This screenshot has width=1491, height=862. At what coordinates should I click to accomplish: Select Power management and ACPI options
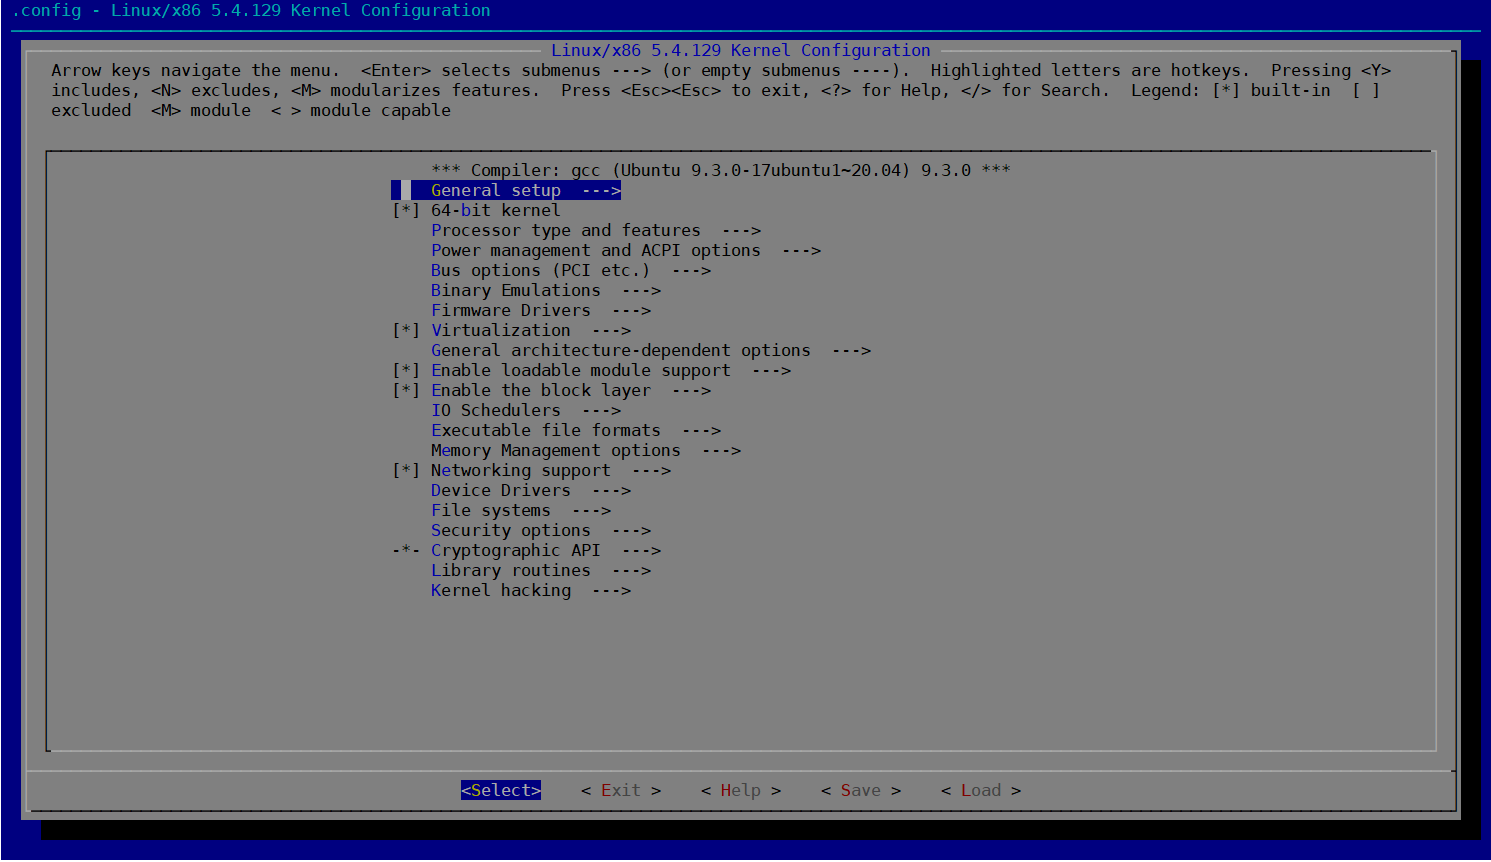point(595,250)
